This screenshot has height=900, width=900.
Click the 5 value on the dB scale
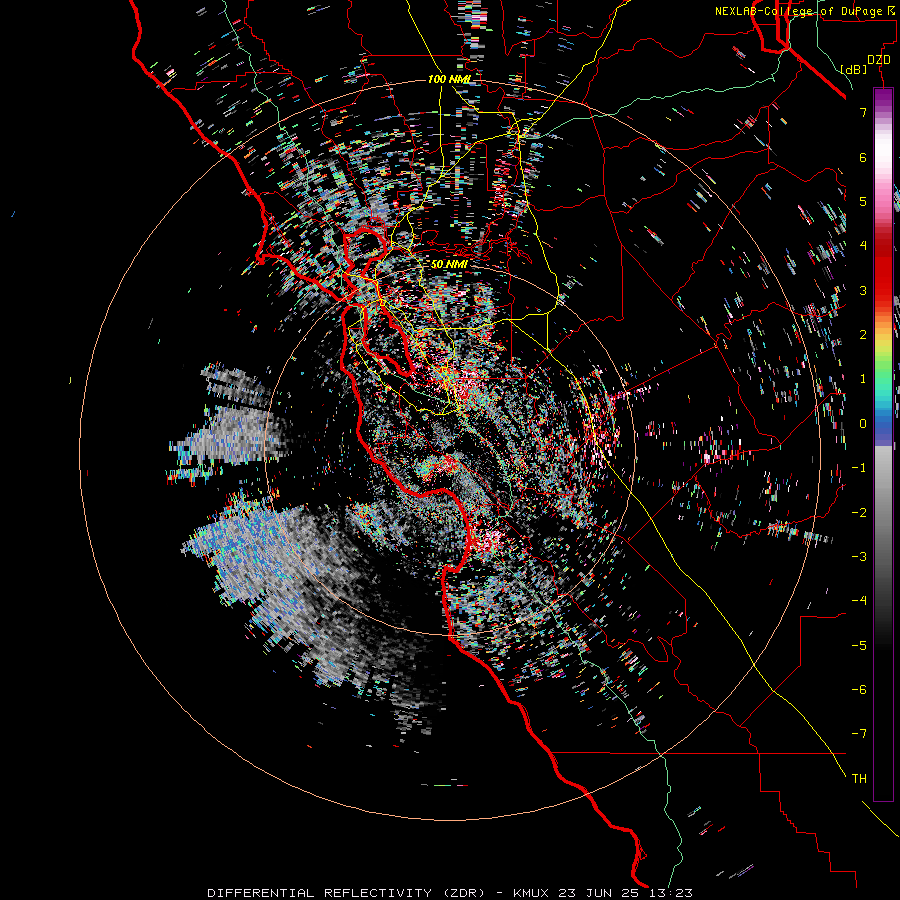click(863, 201)
